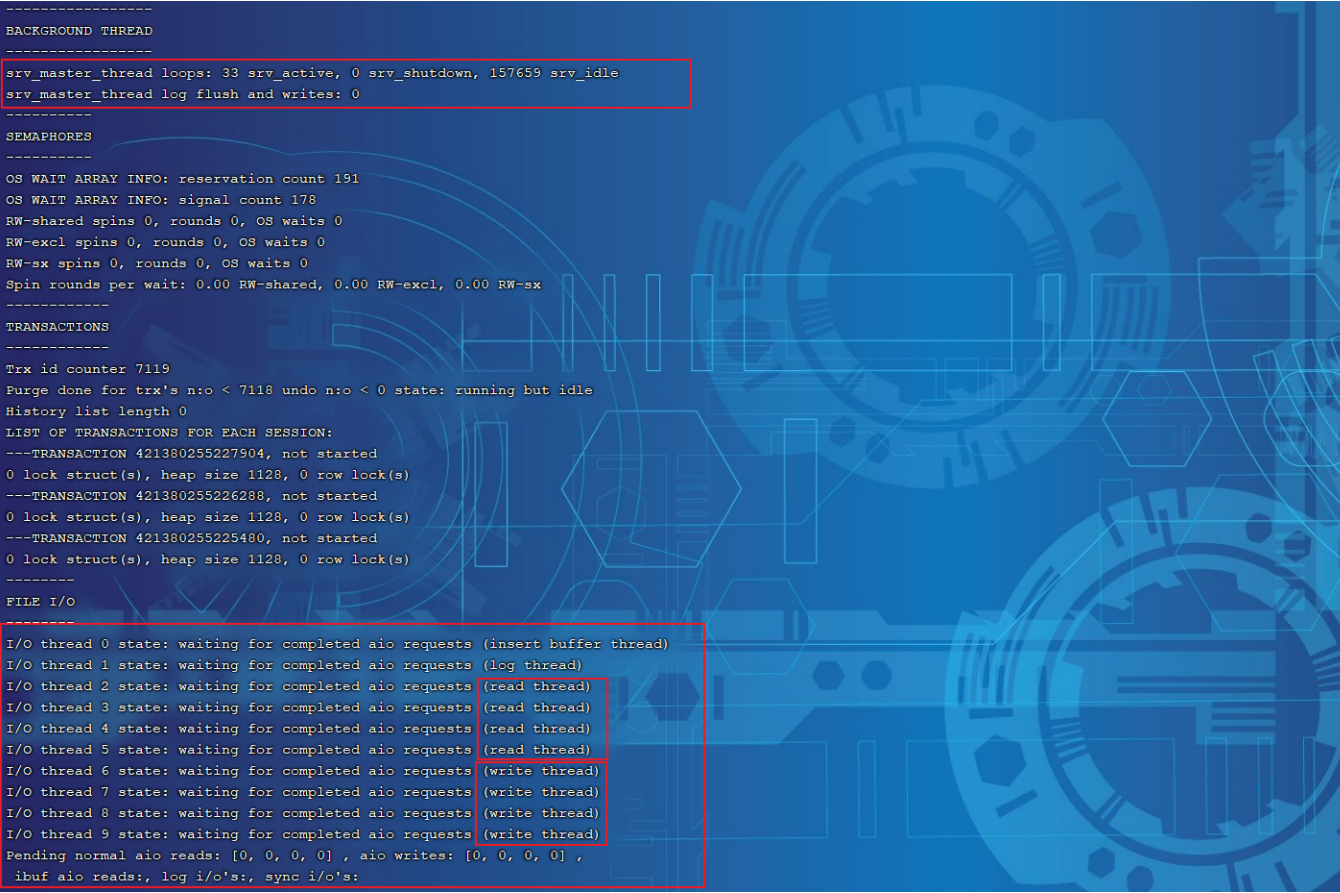The height and width of the screenshot is (893, 1340).
Task: Click I/O thread 9 write thread label
Action: (541, 834)
